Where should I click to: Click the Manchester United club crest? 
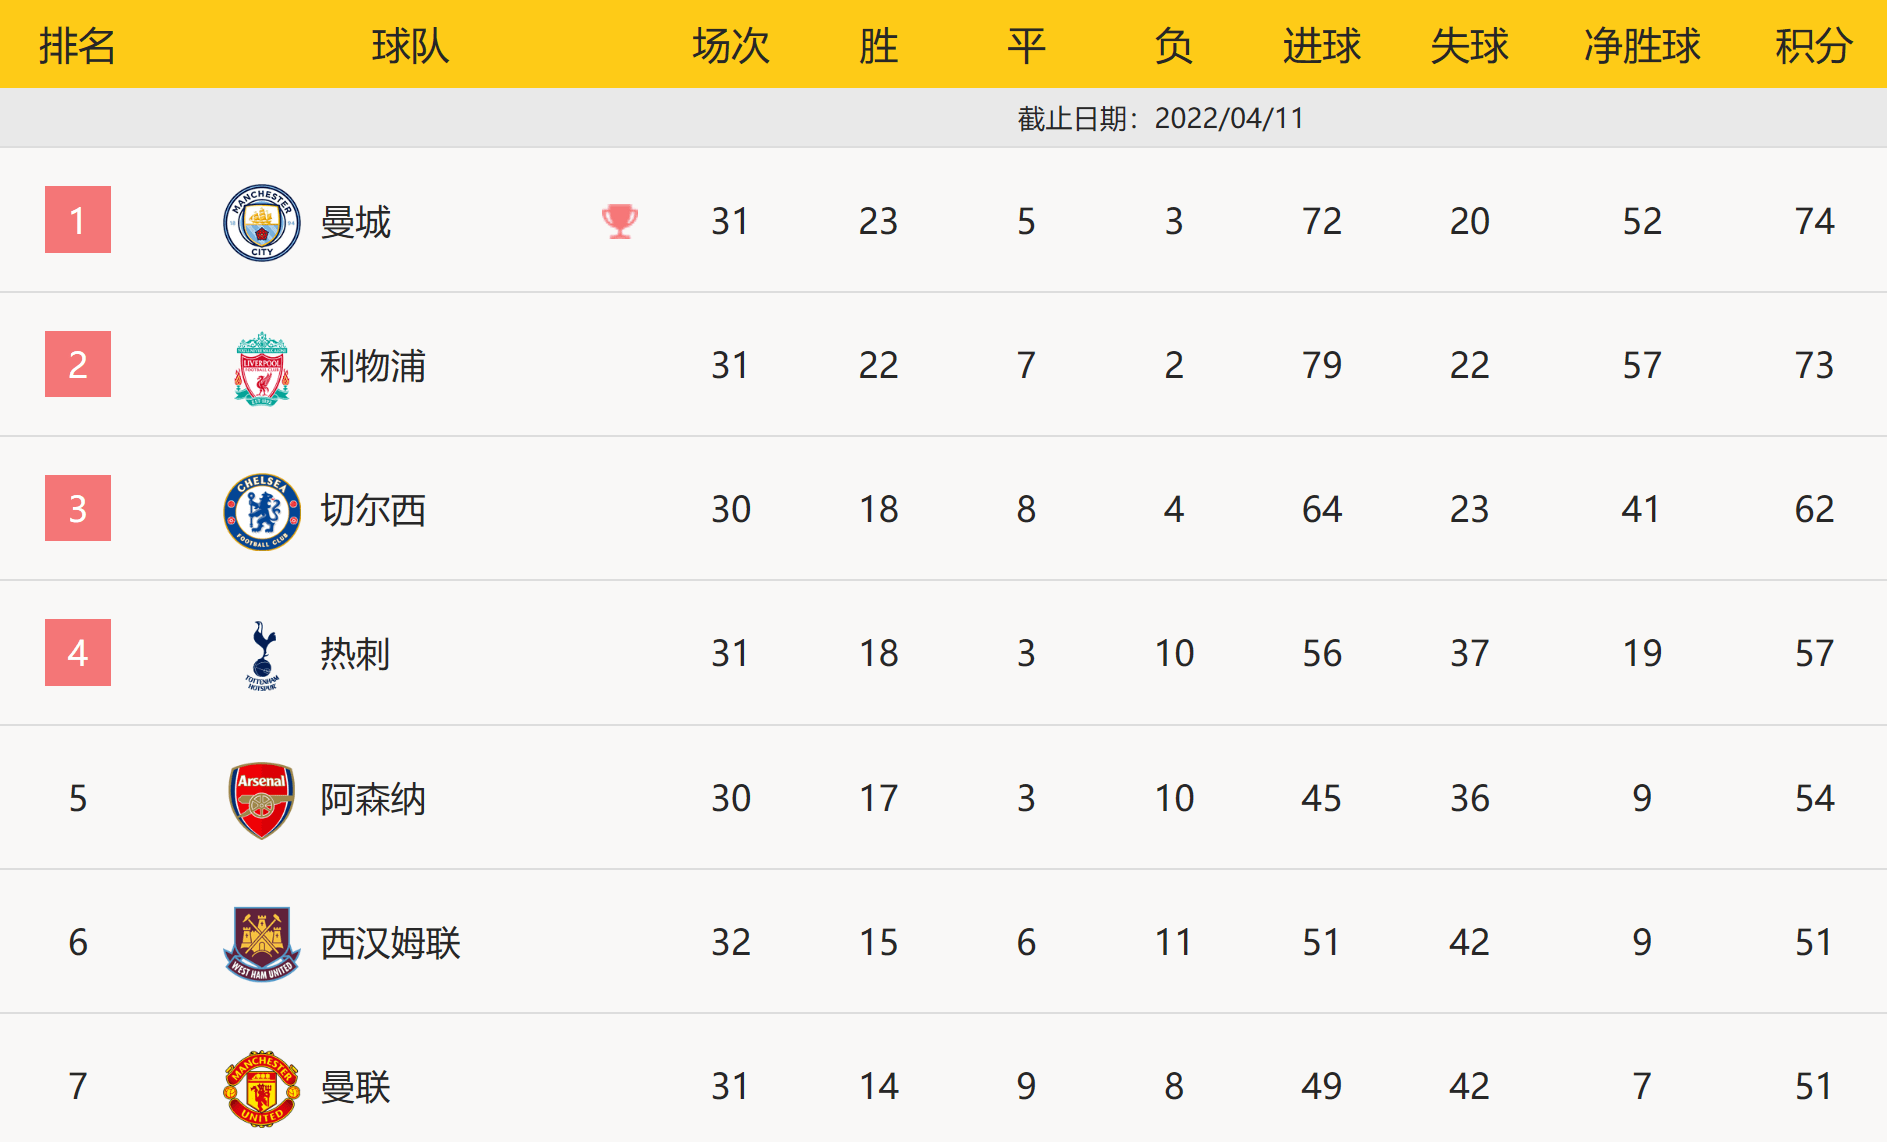[x=261, y=1087]
